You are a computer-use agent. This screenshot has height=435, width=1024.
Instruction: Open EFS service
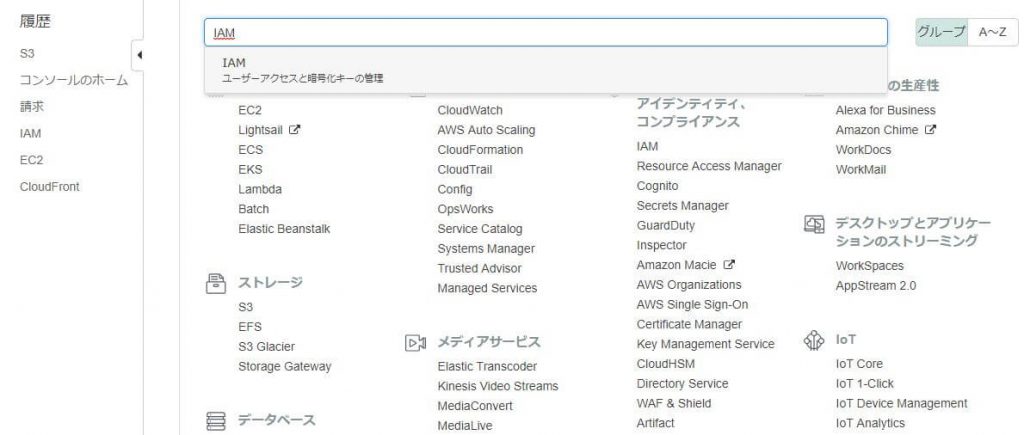[250, 327]
